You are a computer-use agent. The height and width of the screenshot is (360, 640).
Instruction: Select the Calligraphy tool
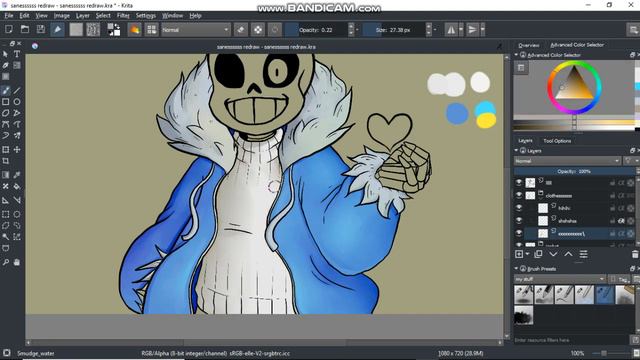[x=6, y=65]
